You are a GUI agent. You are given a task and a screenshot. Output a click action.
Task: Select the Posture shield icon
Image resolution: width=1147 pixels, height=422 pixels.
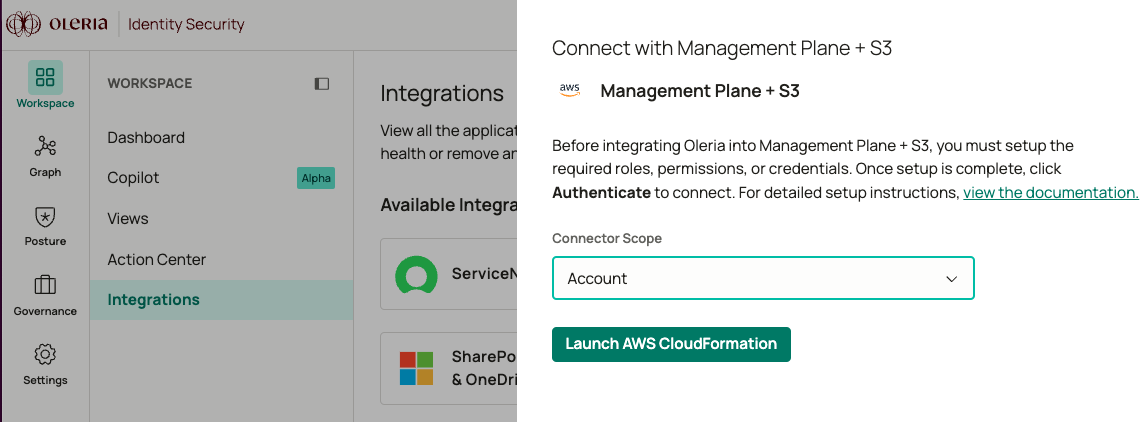45,216
